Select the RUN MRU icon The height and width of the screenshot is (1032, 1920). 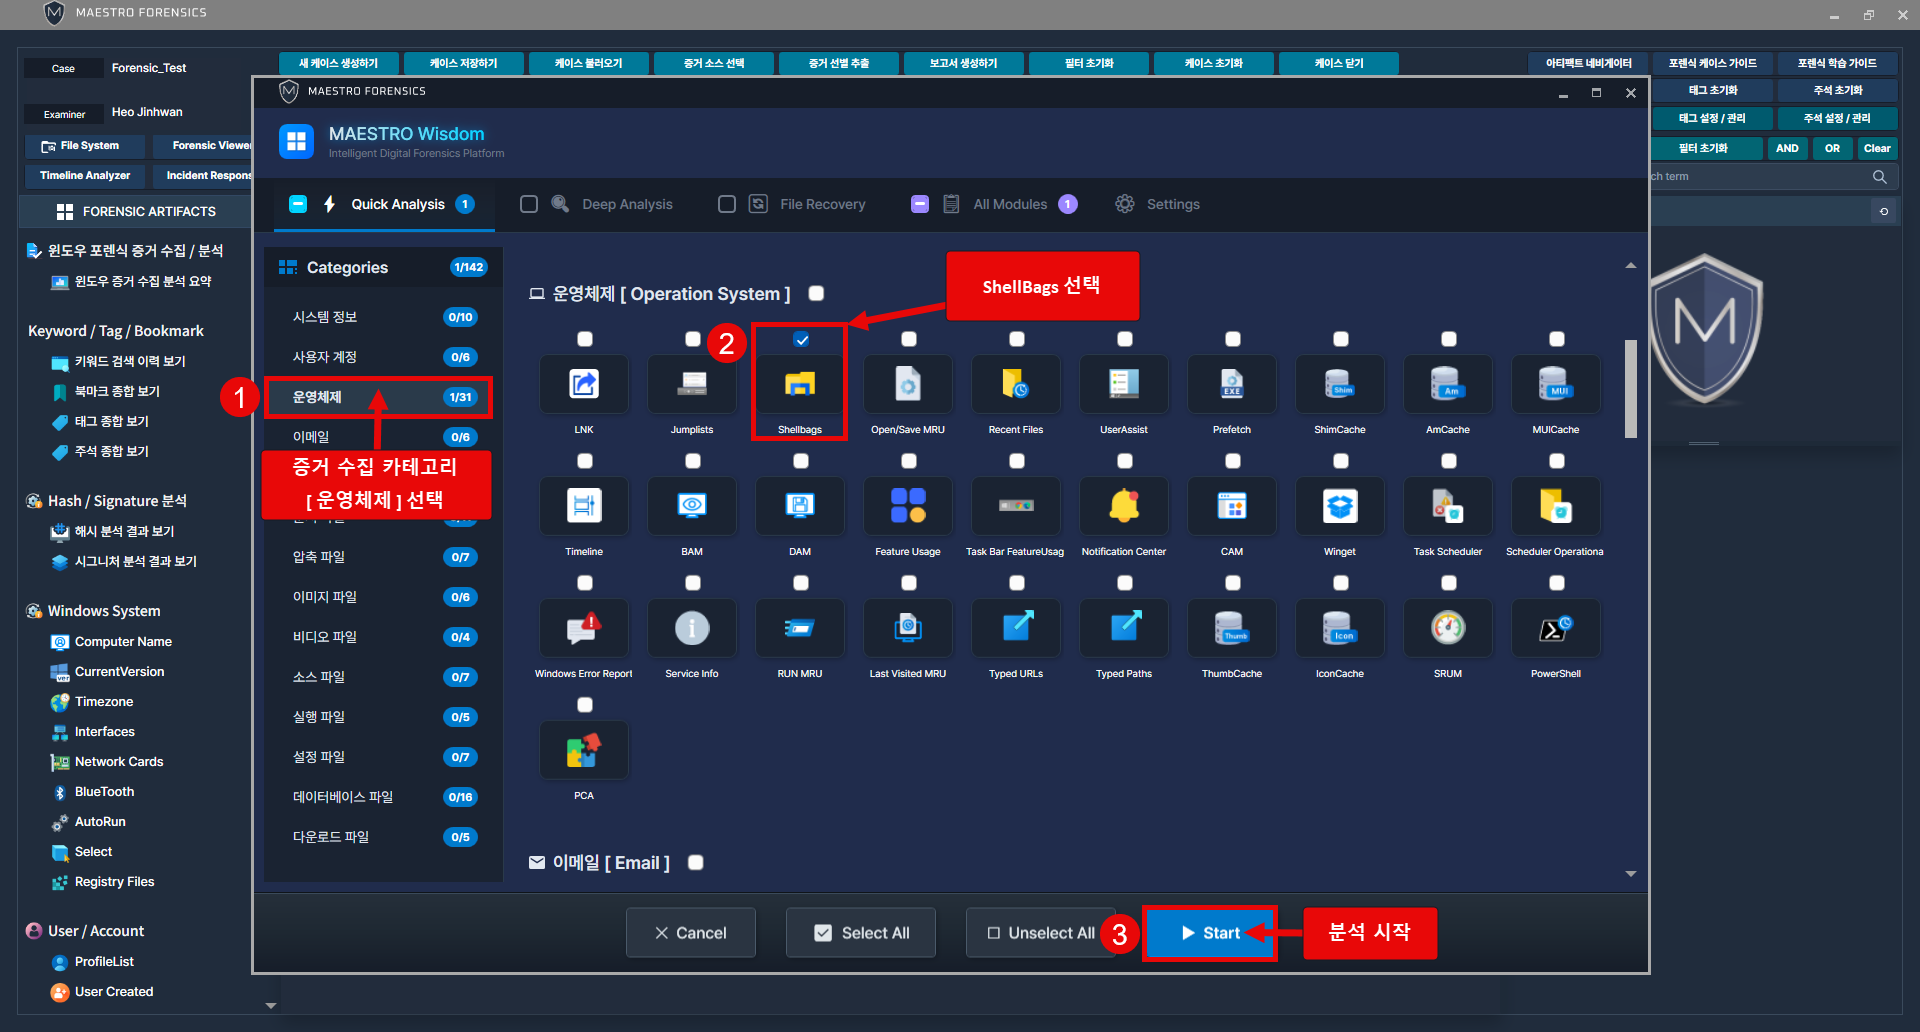point(800,628)
